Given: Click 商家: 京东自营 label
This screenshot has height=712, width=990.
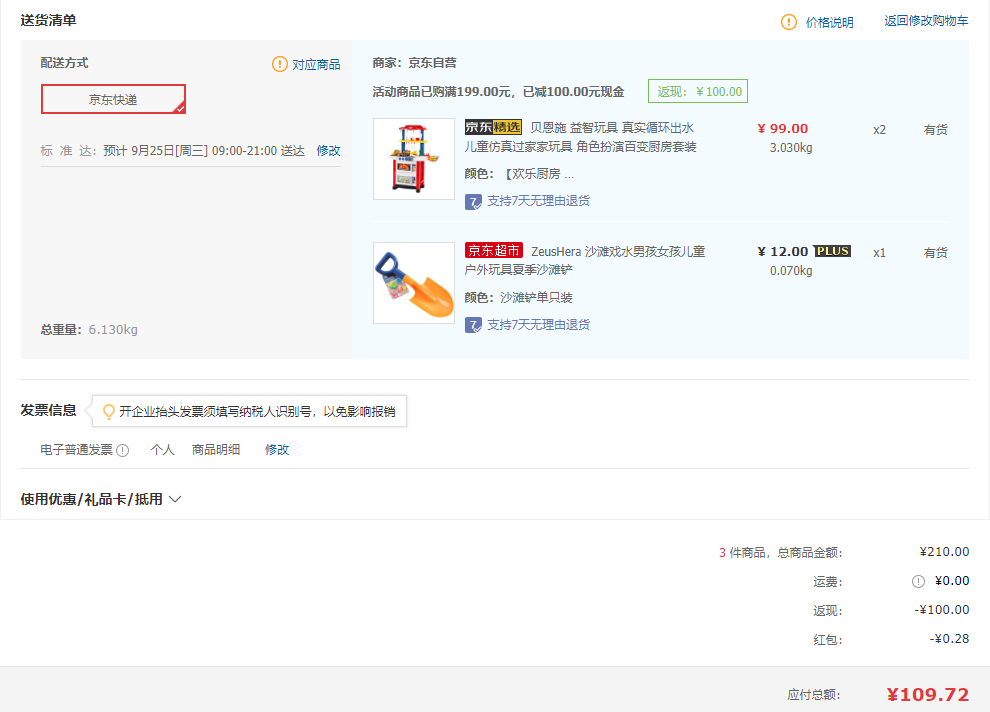Looking at the screenshot, I should 414,63.
